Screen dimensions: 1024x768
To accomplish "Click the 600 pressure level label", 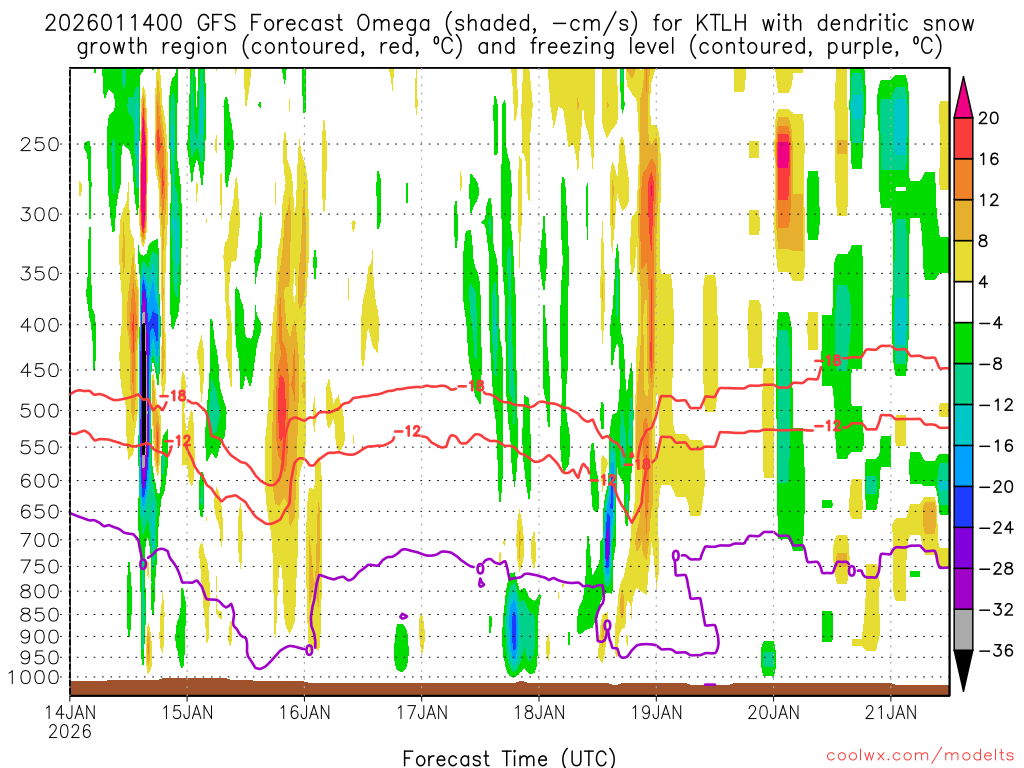I will point(40,481).
